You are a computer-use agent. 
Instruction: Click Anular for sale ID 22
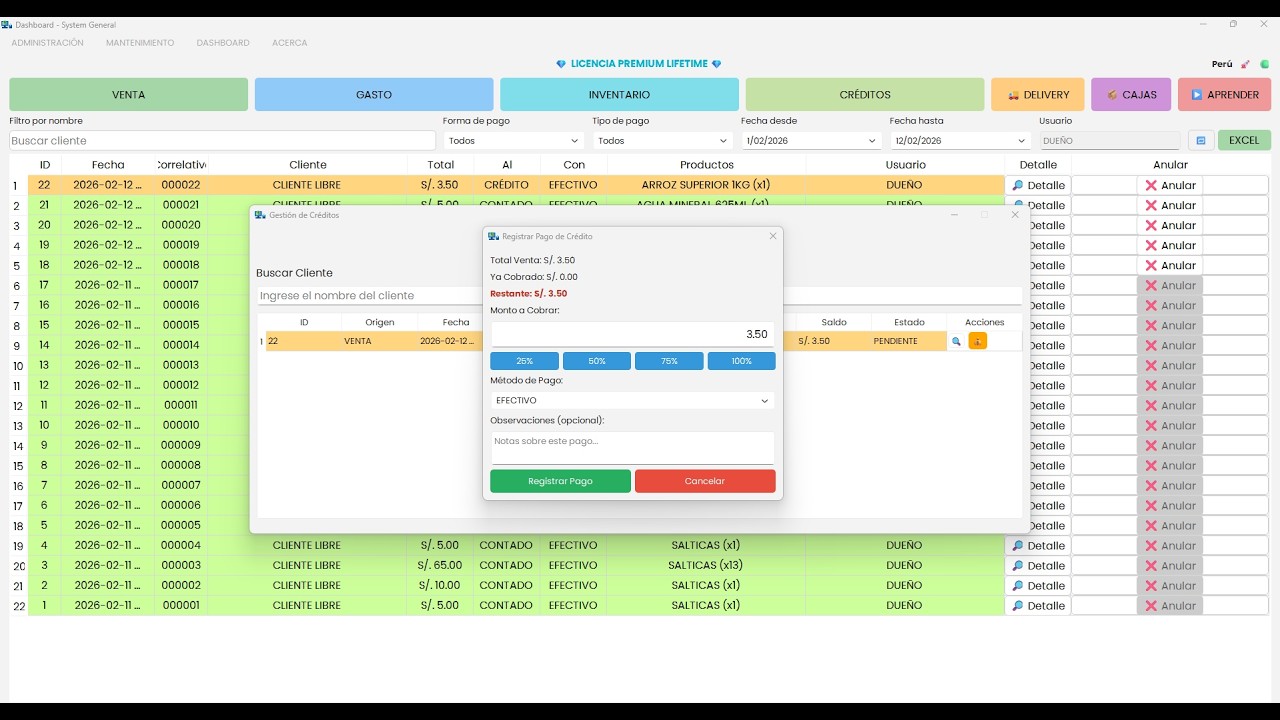click(x=1170, y=185)
